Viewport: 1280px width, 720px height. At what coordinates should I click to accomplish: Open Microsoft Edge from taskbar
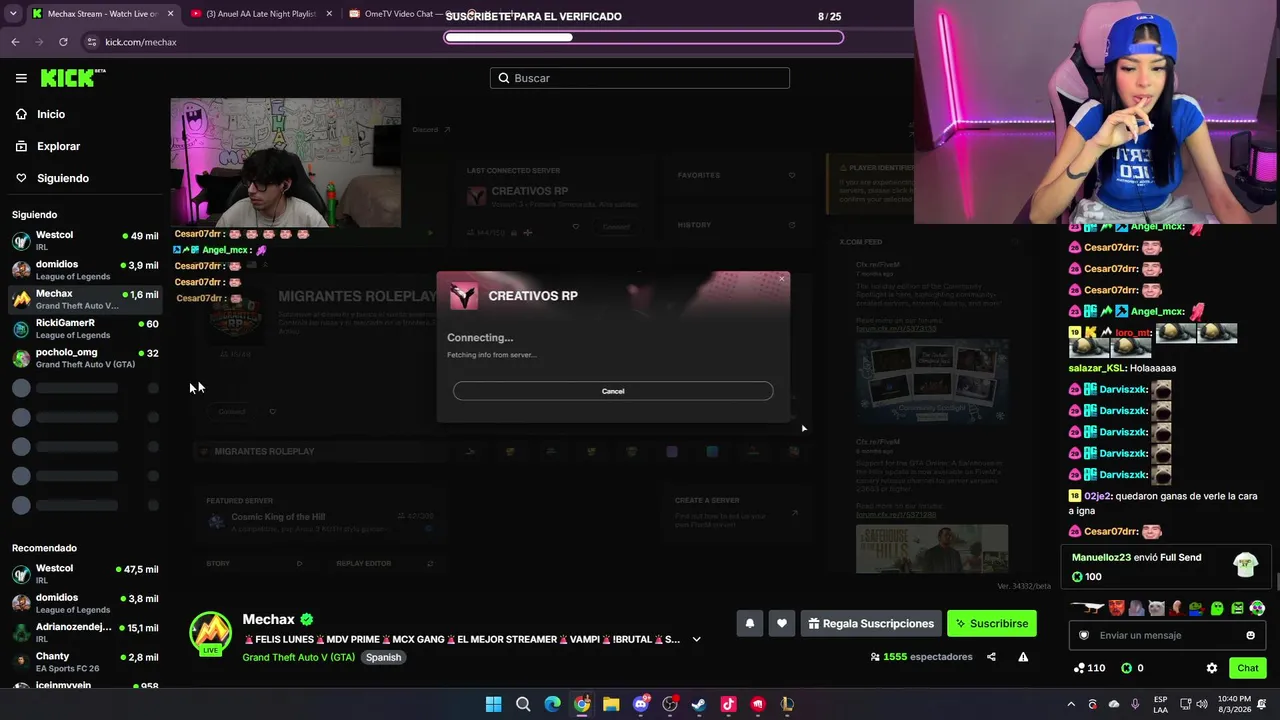point(552,704)
